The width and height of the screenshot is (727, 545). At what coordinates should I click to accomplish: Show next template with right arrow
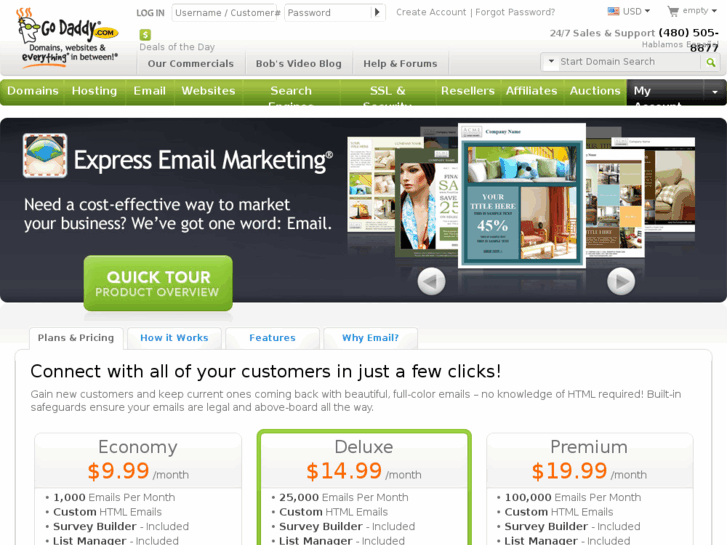(x=621, y=281)
